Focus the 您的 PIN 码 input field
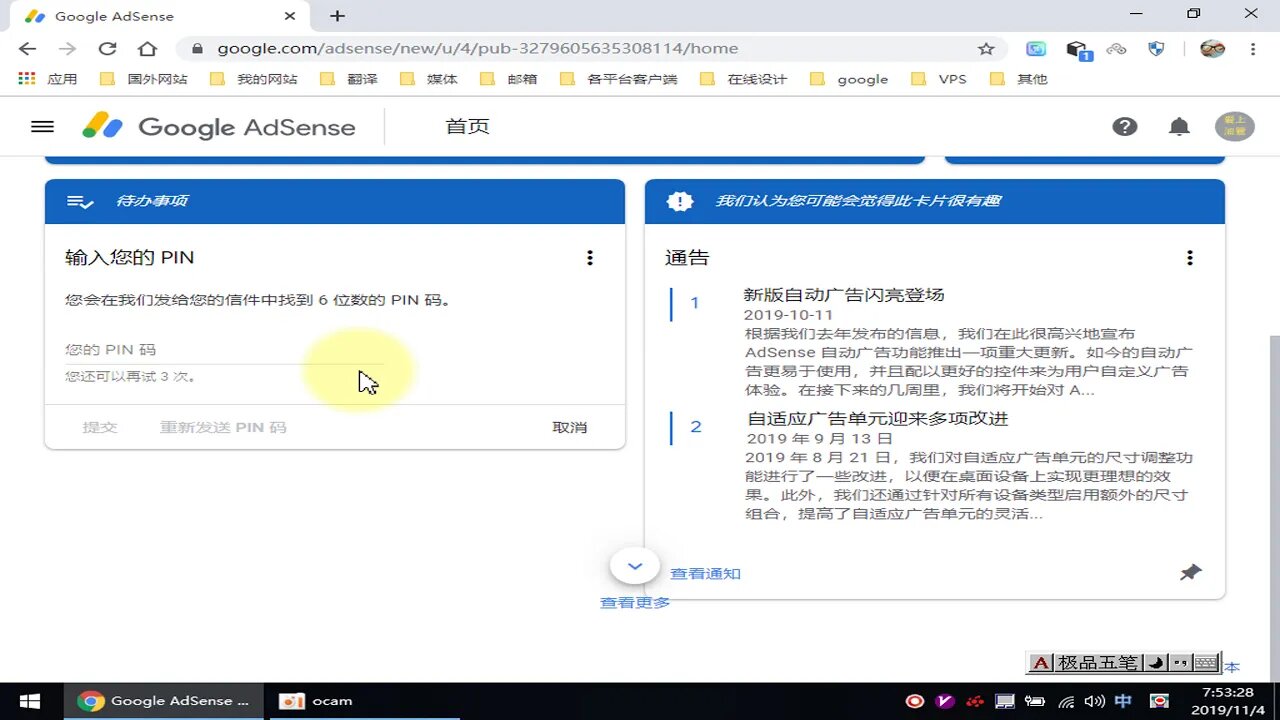 coord(224,350)
